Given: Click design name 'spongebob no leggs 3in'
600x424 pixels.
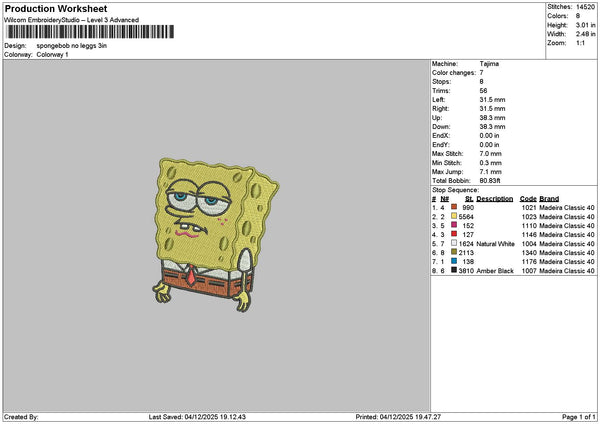Looking at the screenshot, I should pyautogui.click(x=72, y=46).
